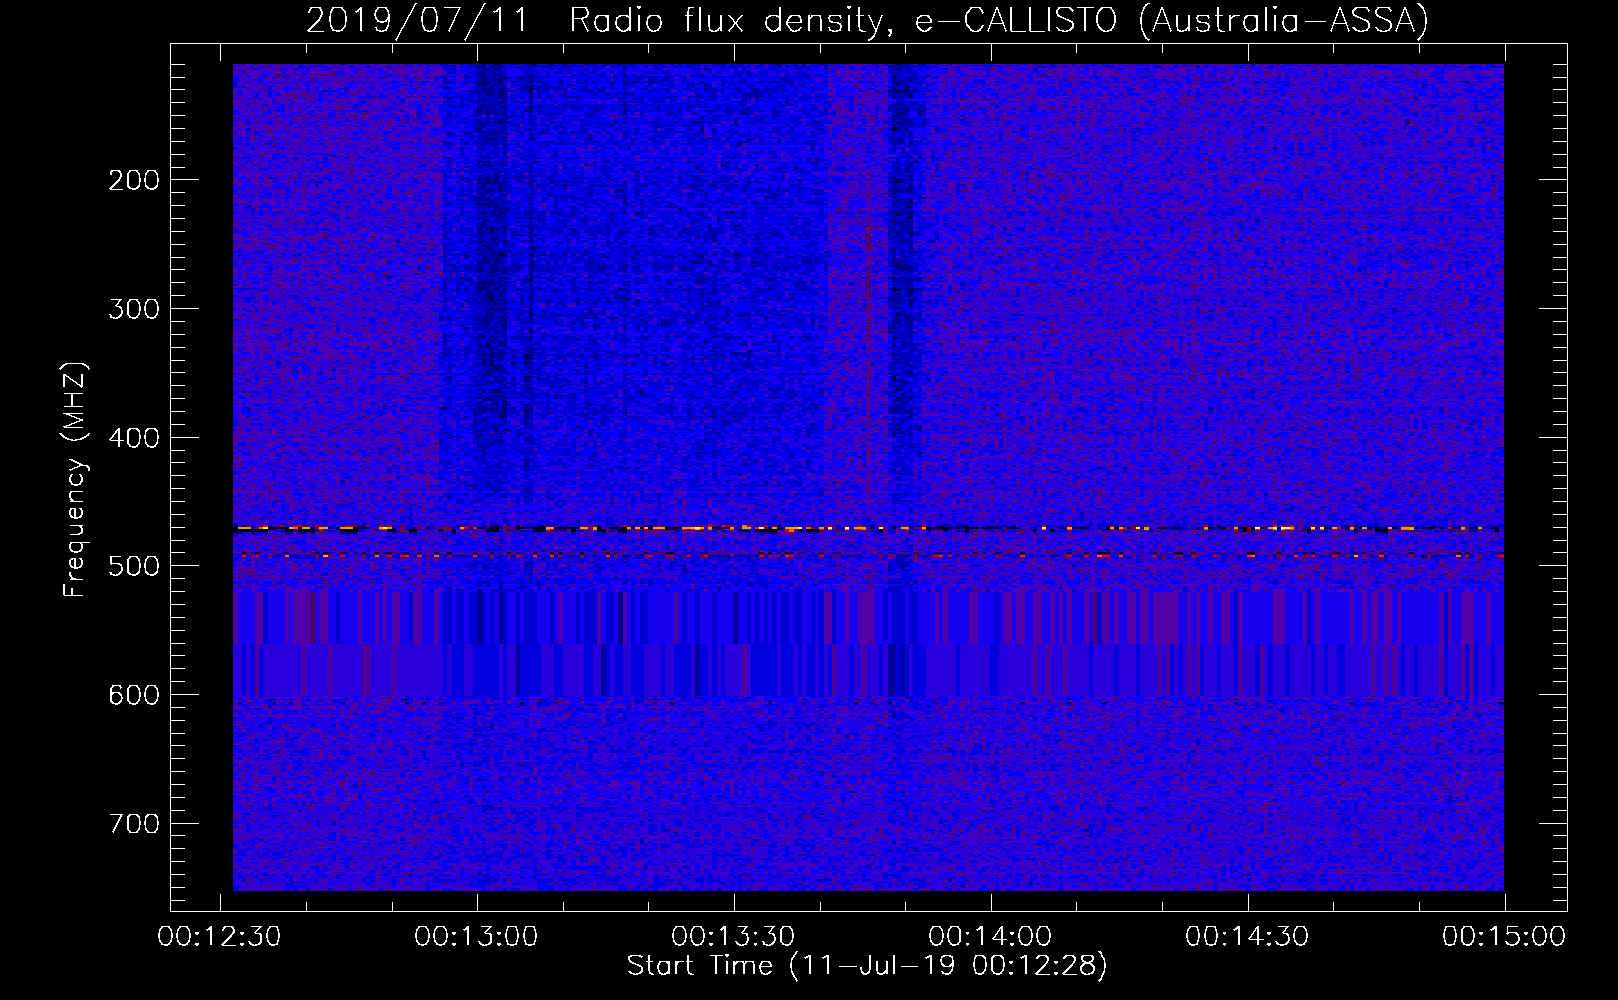This screenshot has width=1618, height=1000.
Task: Click the "Start Time (11-Jul-19 00:12:28)" label
Action: click(867, 966)
